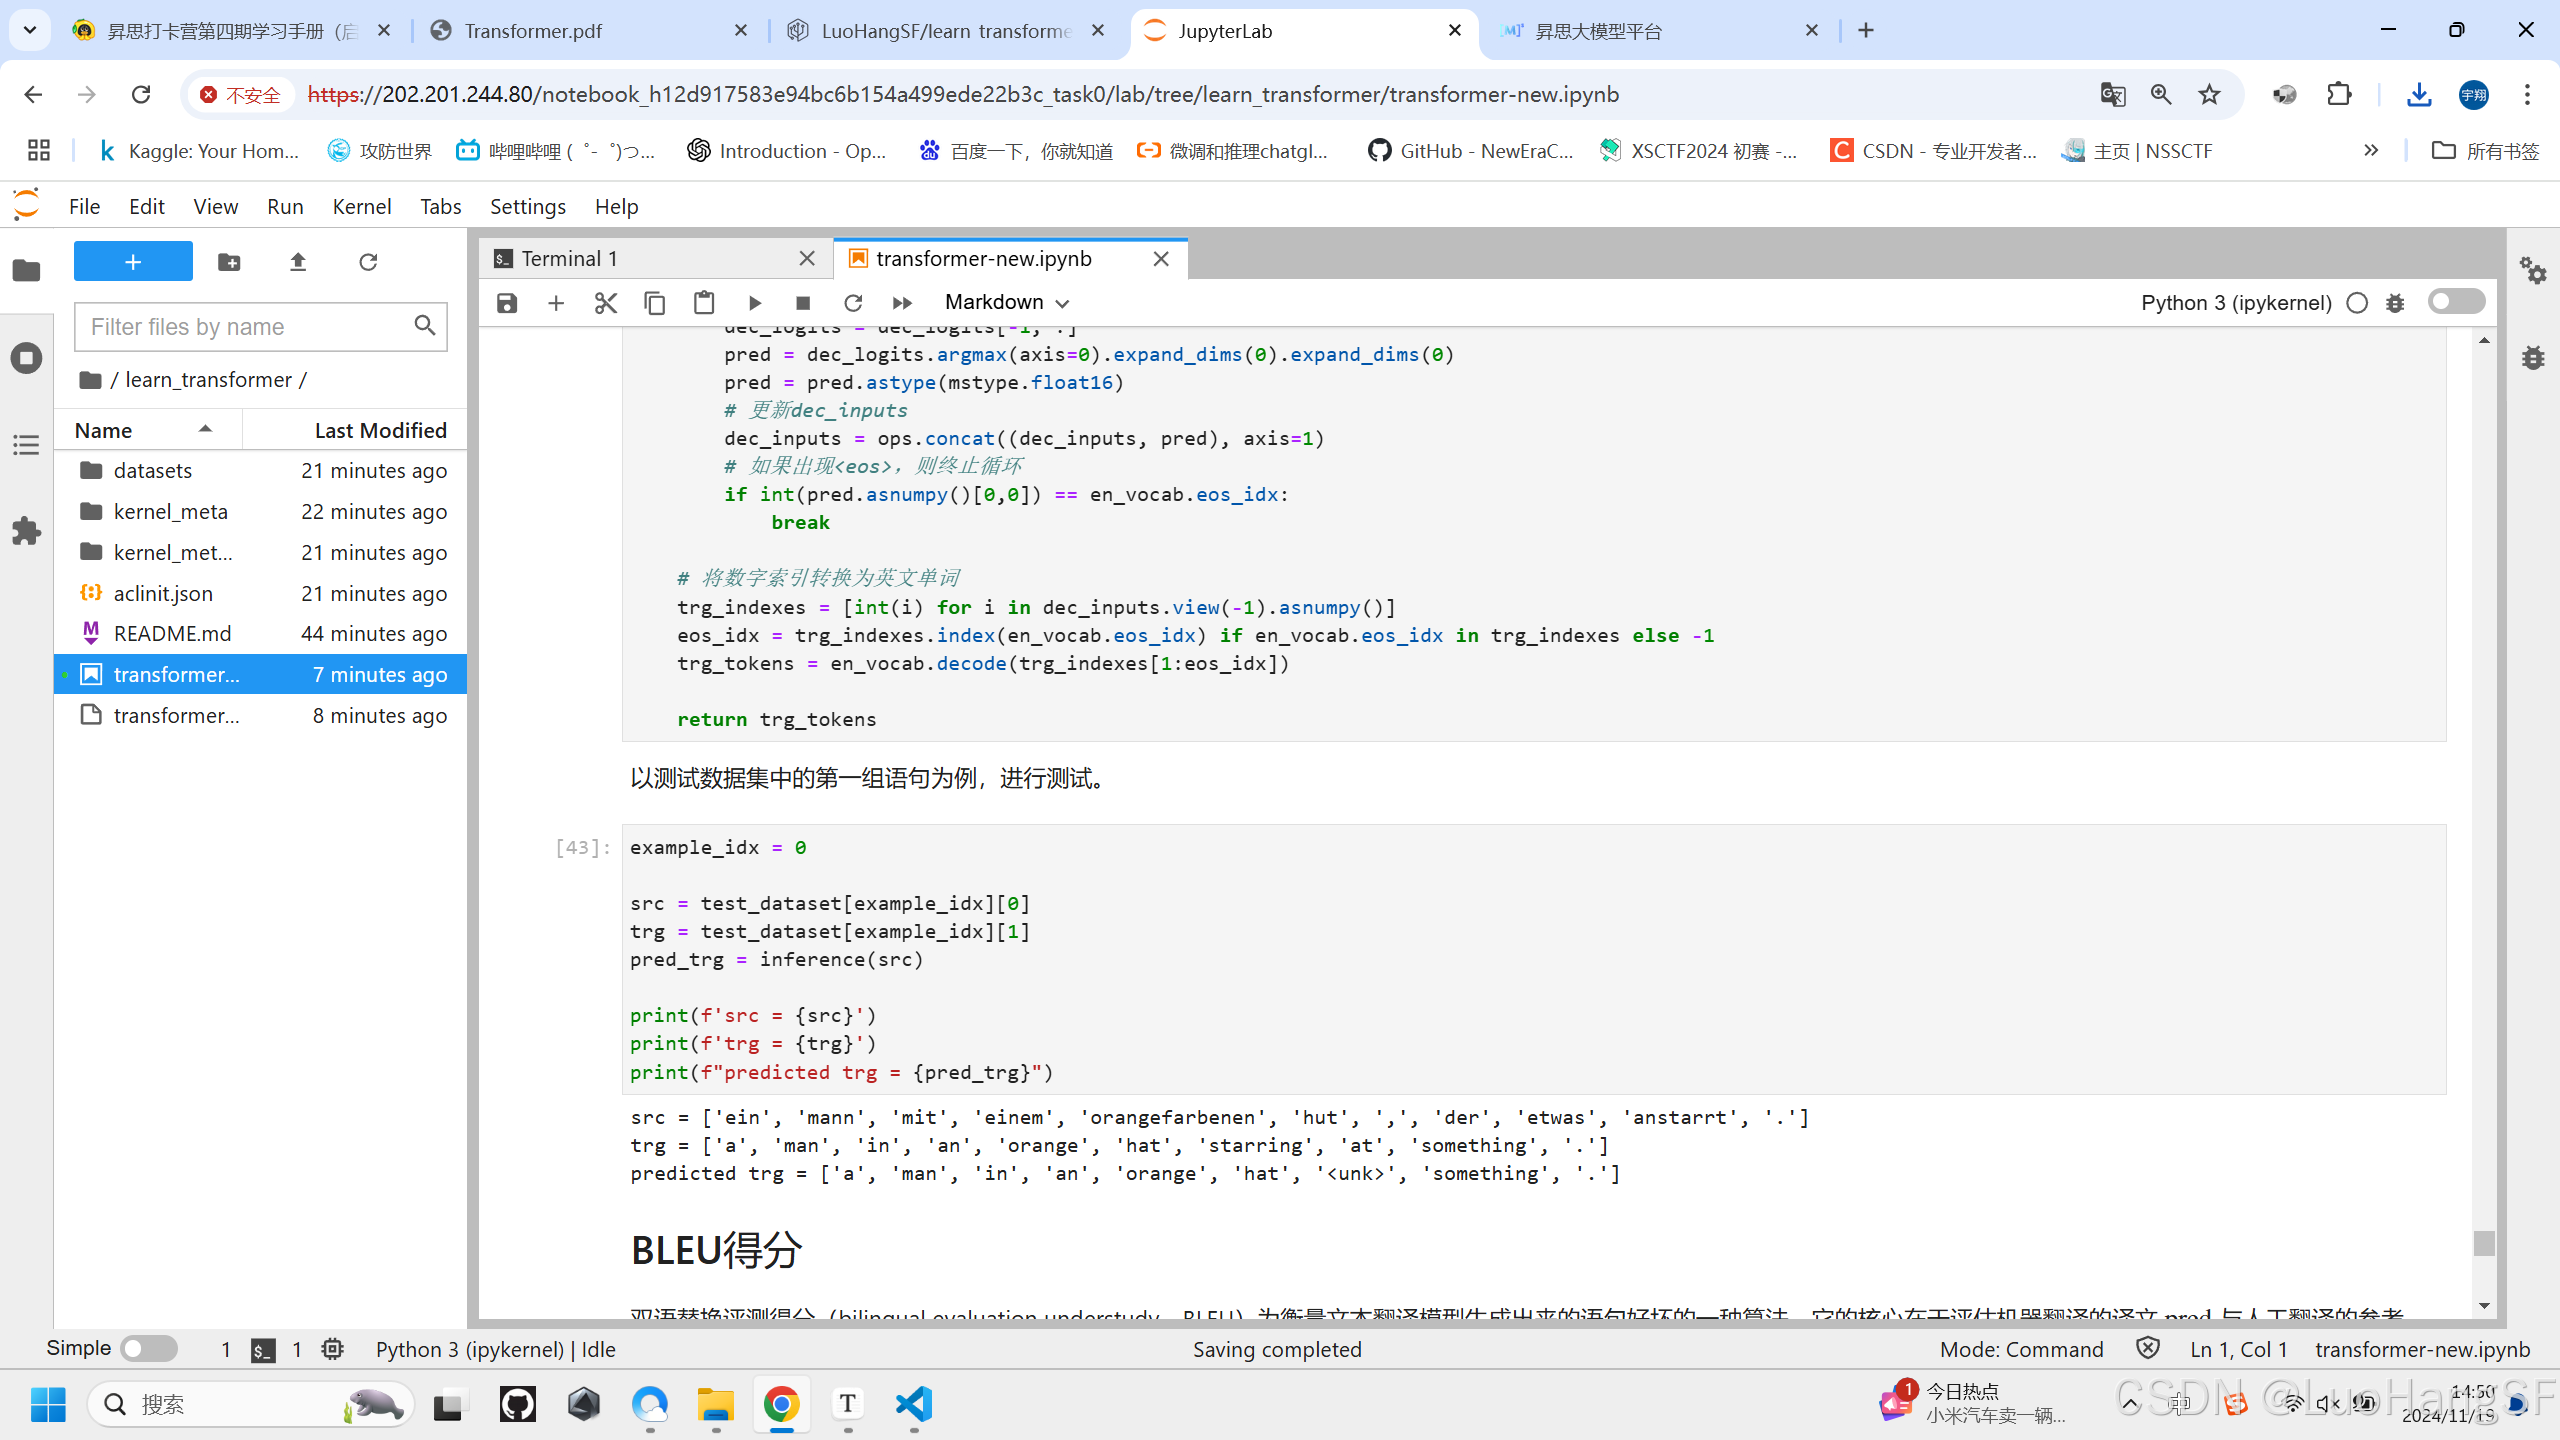Viewport: 2560px width, 1440px height.
Task: Restart kernel and run all cells
Action: point(902,302)
